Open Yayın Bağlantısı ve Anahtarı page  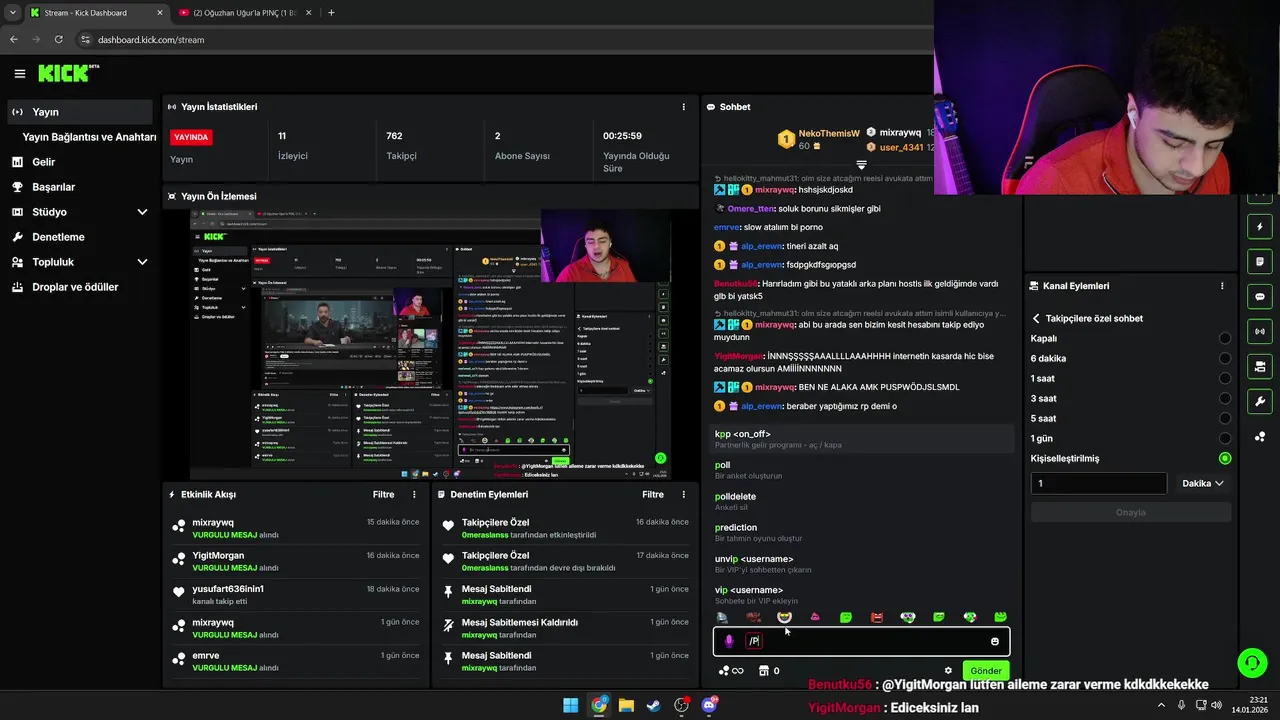tap(89, 137)
